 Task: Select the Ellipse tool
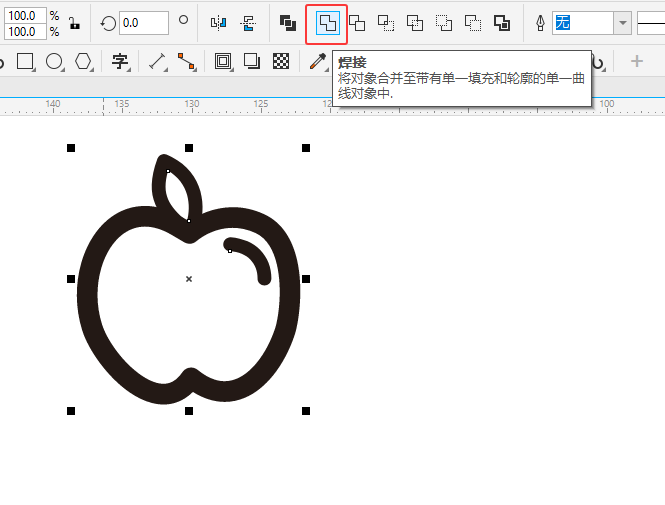54,61
